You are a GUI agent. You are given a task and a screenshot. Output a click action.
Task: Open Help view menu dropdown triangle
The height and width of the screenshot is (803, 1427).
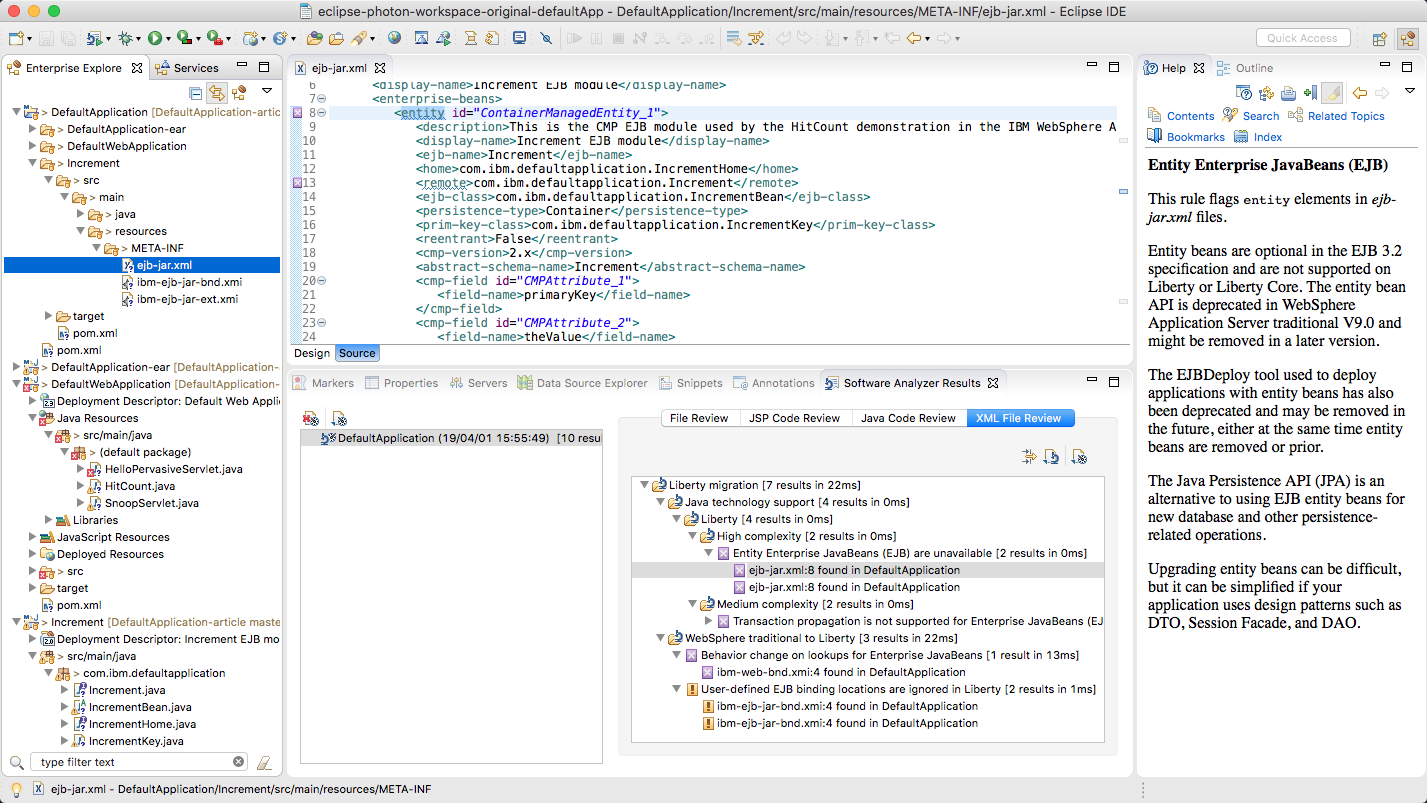point(1410,91)
